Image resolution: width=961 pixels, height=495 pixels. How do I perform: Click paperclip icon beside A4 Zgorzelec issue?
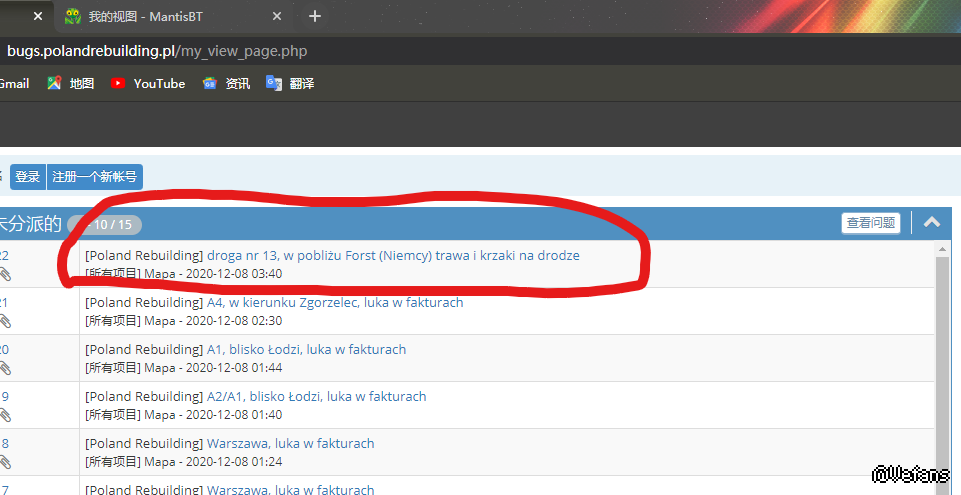pos(5,321)
